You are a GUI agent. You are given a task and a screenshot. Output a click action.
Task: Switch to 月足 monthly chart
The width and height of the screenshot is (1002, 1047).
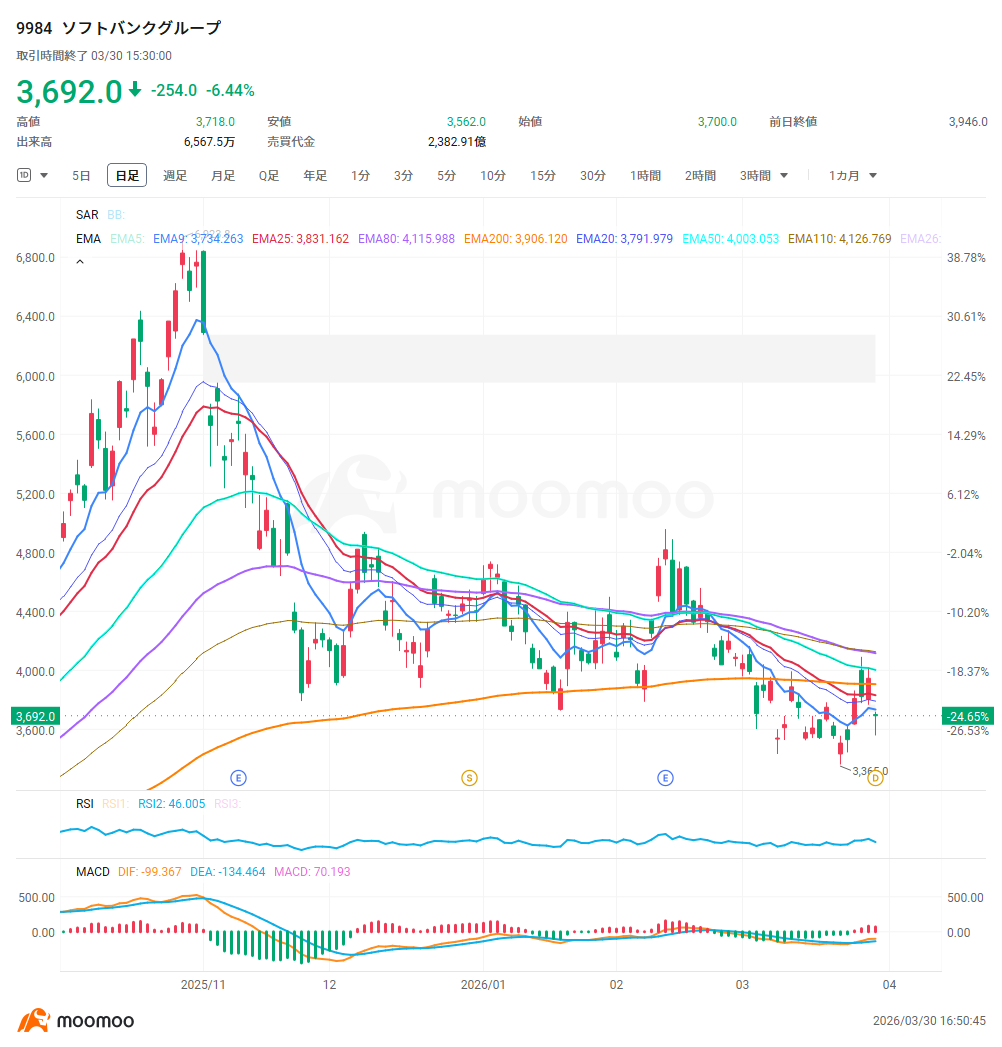(x=223, y=176)
